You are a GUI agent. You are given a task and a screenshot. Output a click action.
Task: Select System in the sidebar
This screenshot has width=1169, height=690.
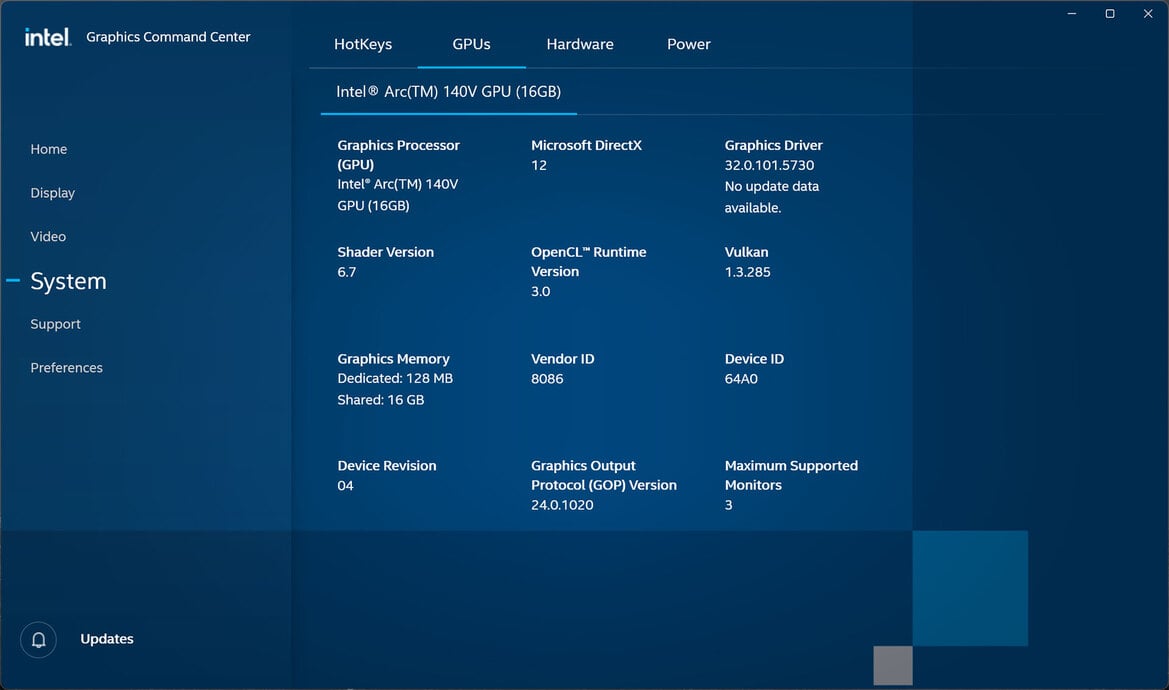(68, 281)
